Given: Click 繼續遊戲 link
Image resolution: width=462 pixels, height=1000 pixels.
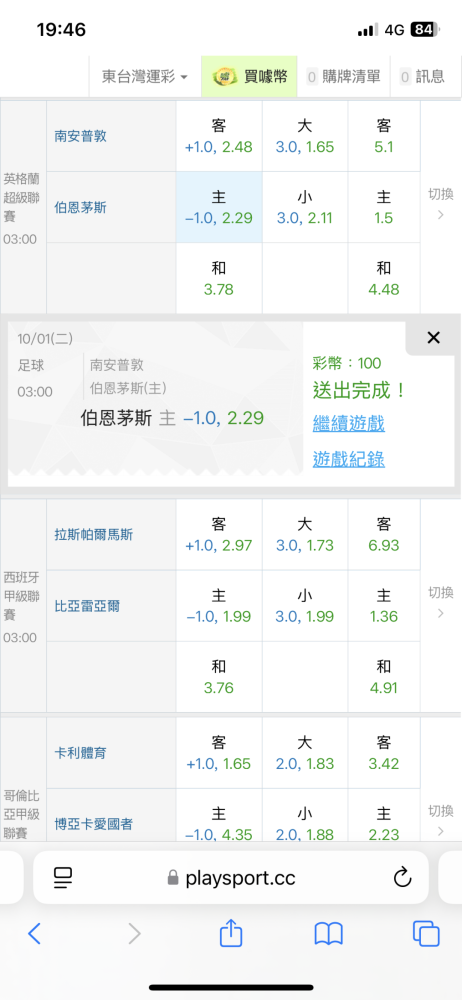Looking at the screenshot, I should tap(348, 422).
